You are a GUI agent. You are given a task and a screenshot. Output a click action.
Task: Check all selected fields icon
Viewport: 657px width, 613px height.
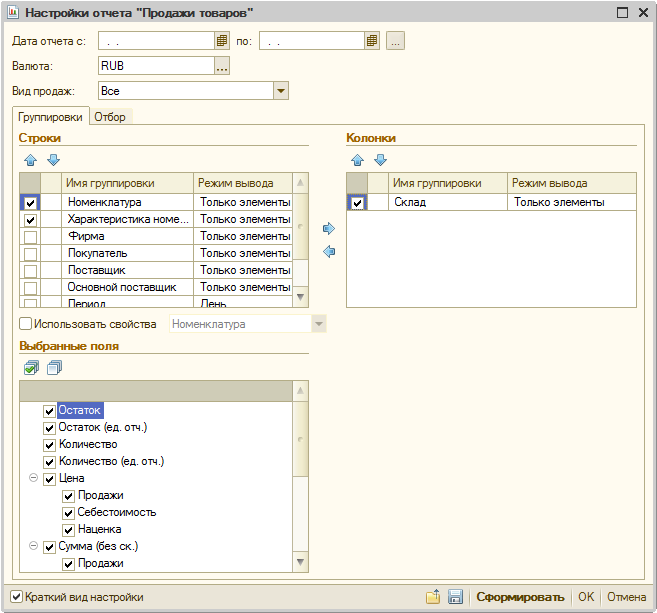click(31, 368)
